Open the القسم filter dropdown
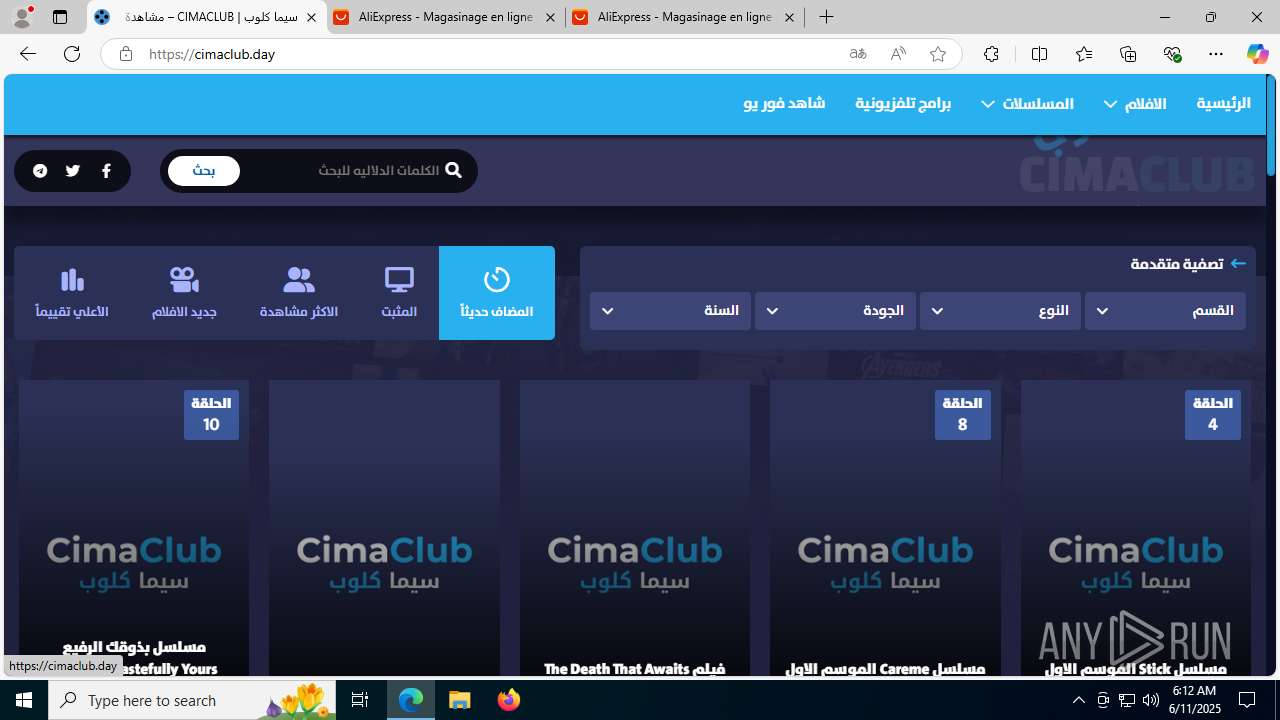 pyautogui.click(x=1165, y=311)
